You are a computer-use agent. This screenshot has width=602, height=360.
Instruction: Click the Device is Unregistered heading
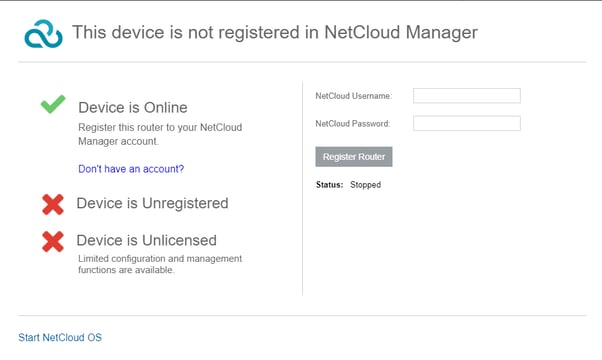pyautogui.click(x=152, y=203)
